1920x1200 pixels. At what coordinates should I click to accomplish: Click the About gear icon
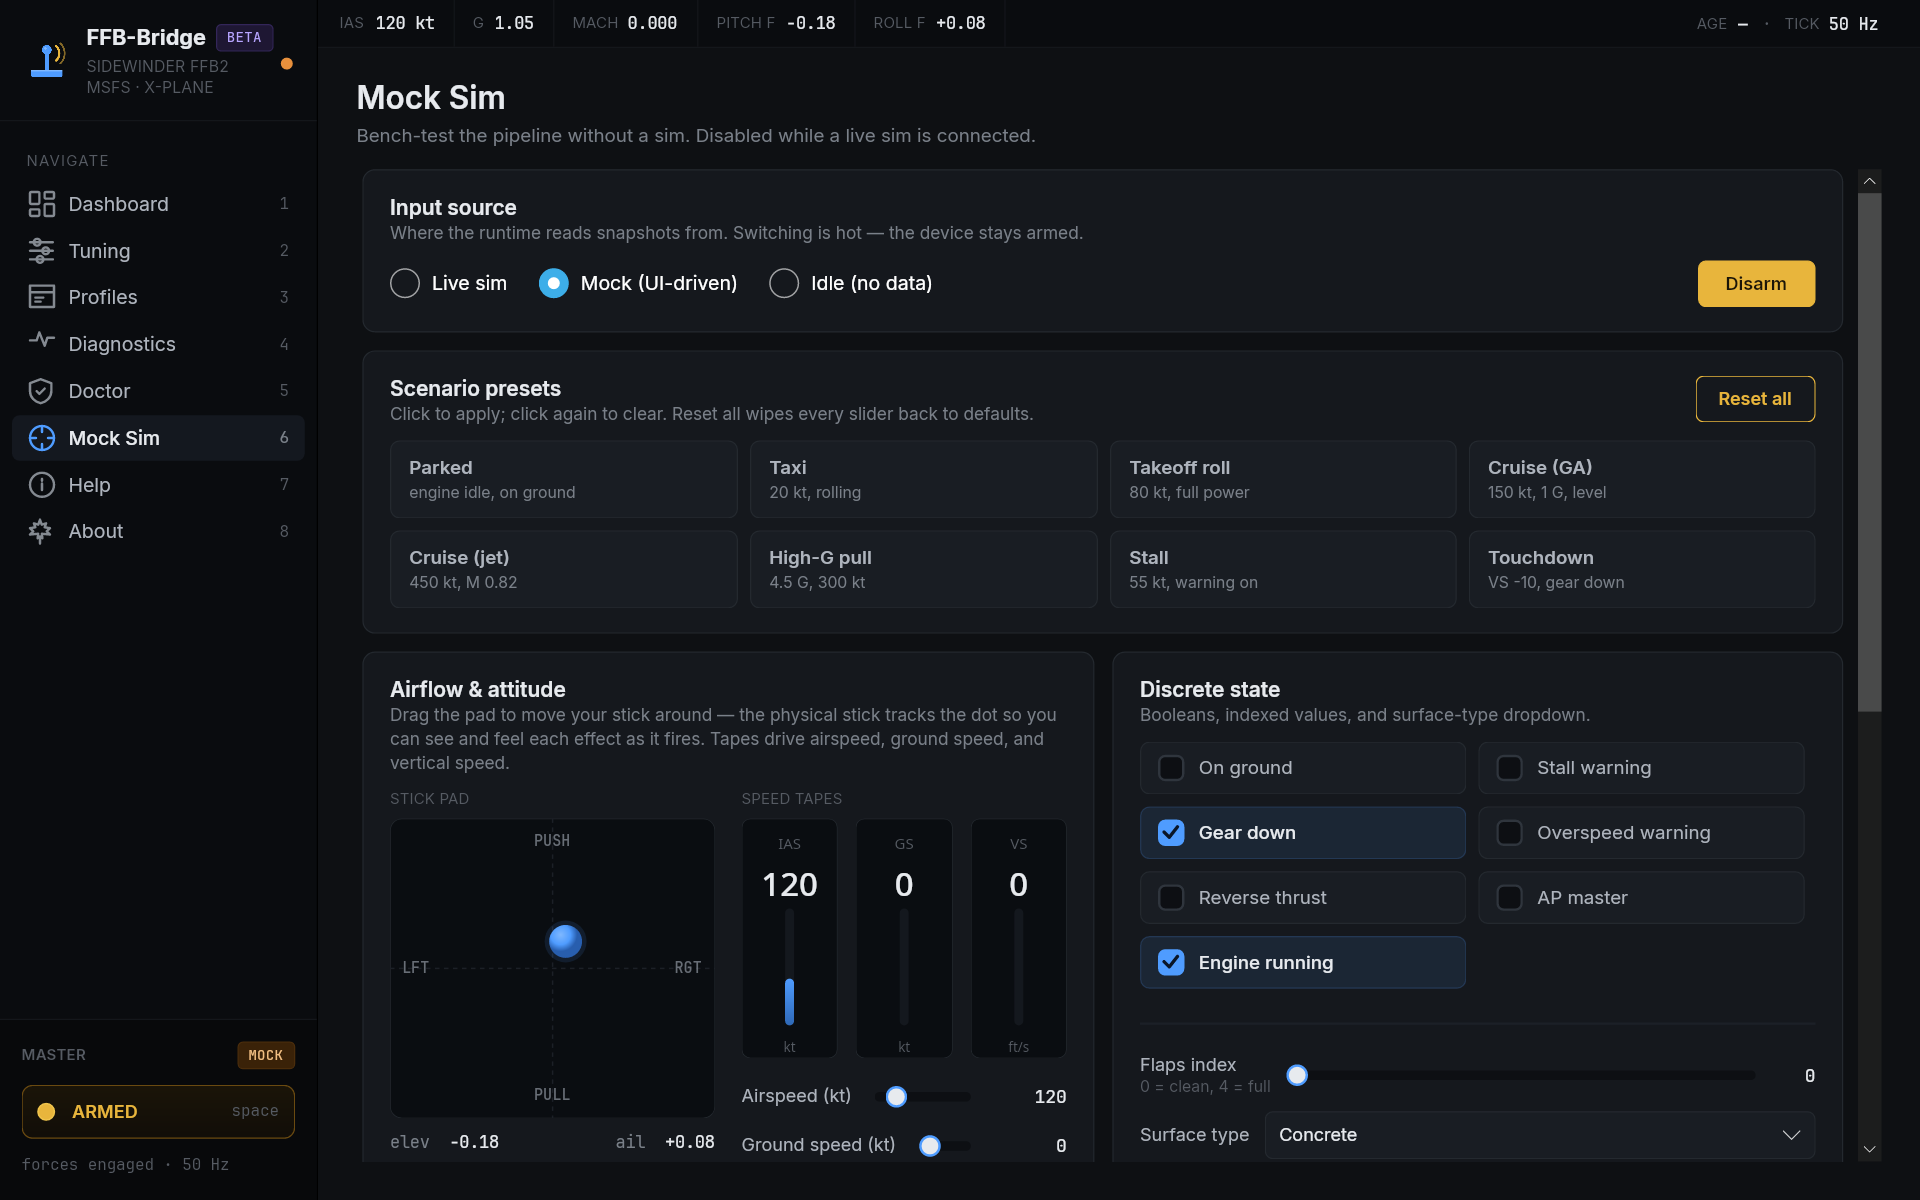point(41,531)
